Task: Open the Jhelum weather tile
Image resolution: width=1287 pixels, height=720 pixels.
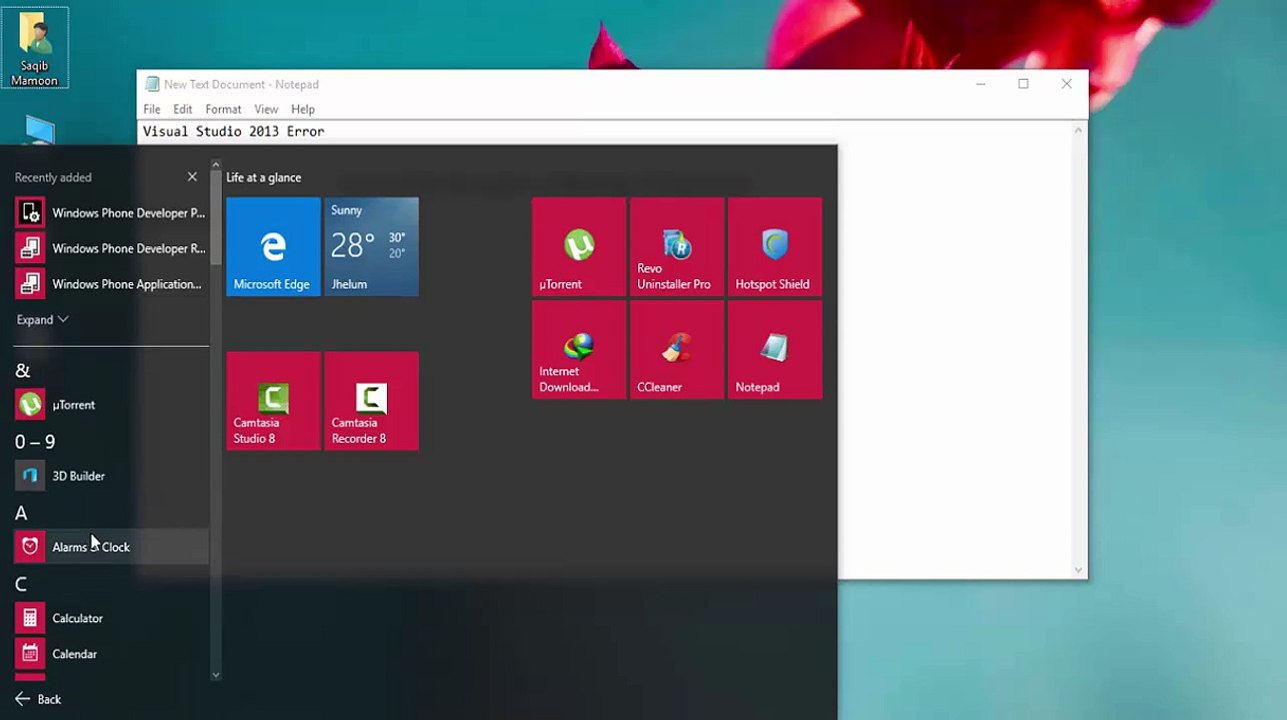Action: coord(371,247)
